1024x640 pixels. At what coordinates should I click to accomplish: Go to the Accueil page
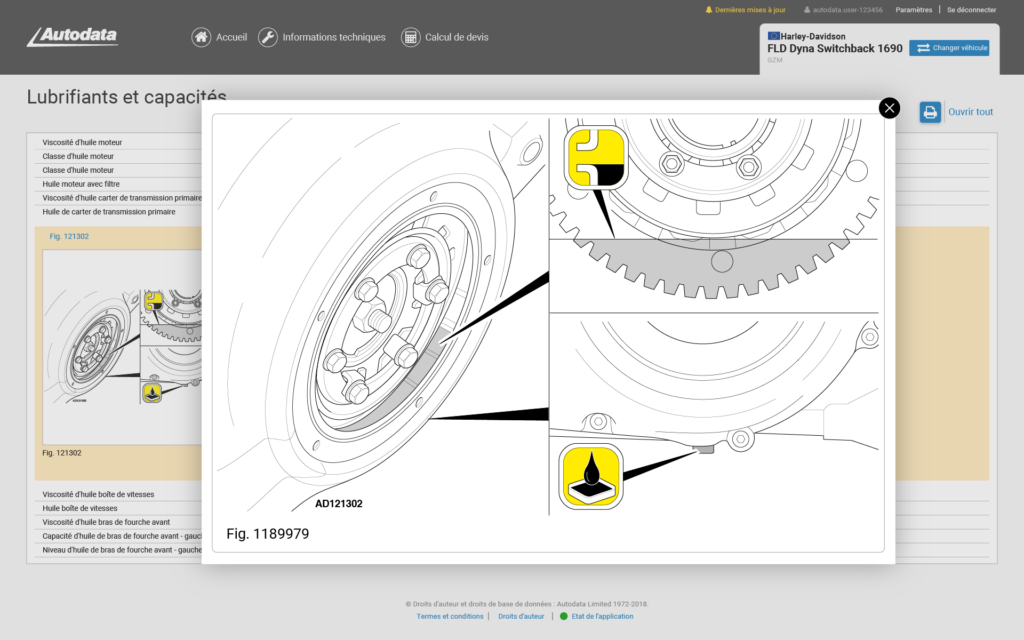(231, 37)
